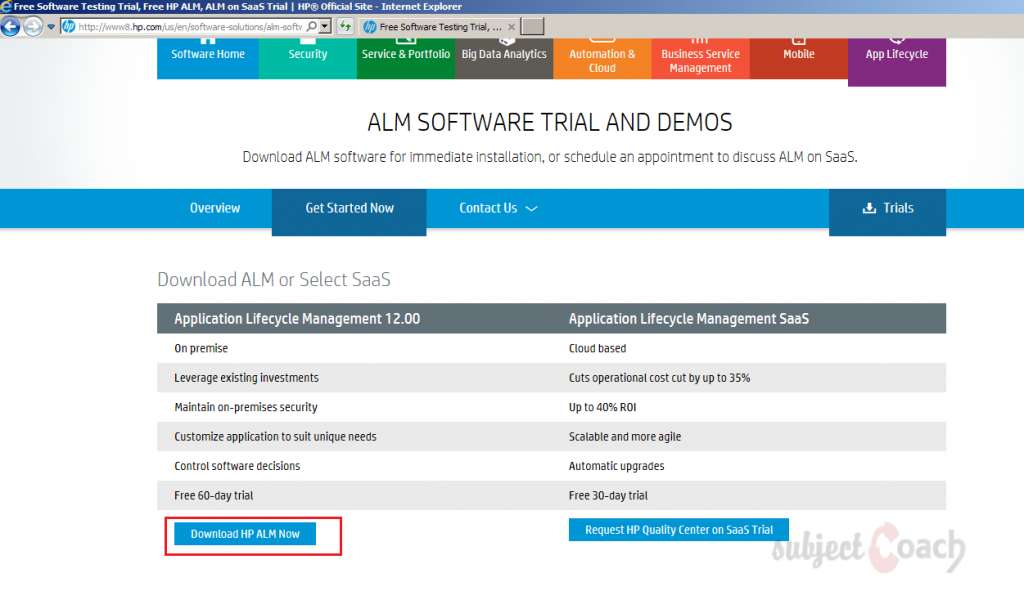Refresh the page with the green arrows icon

(345, 27)
